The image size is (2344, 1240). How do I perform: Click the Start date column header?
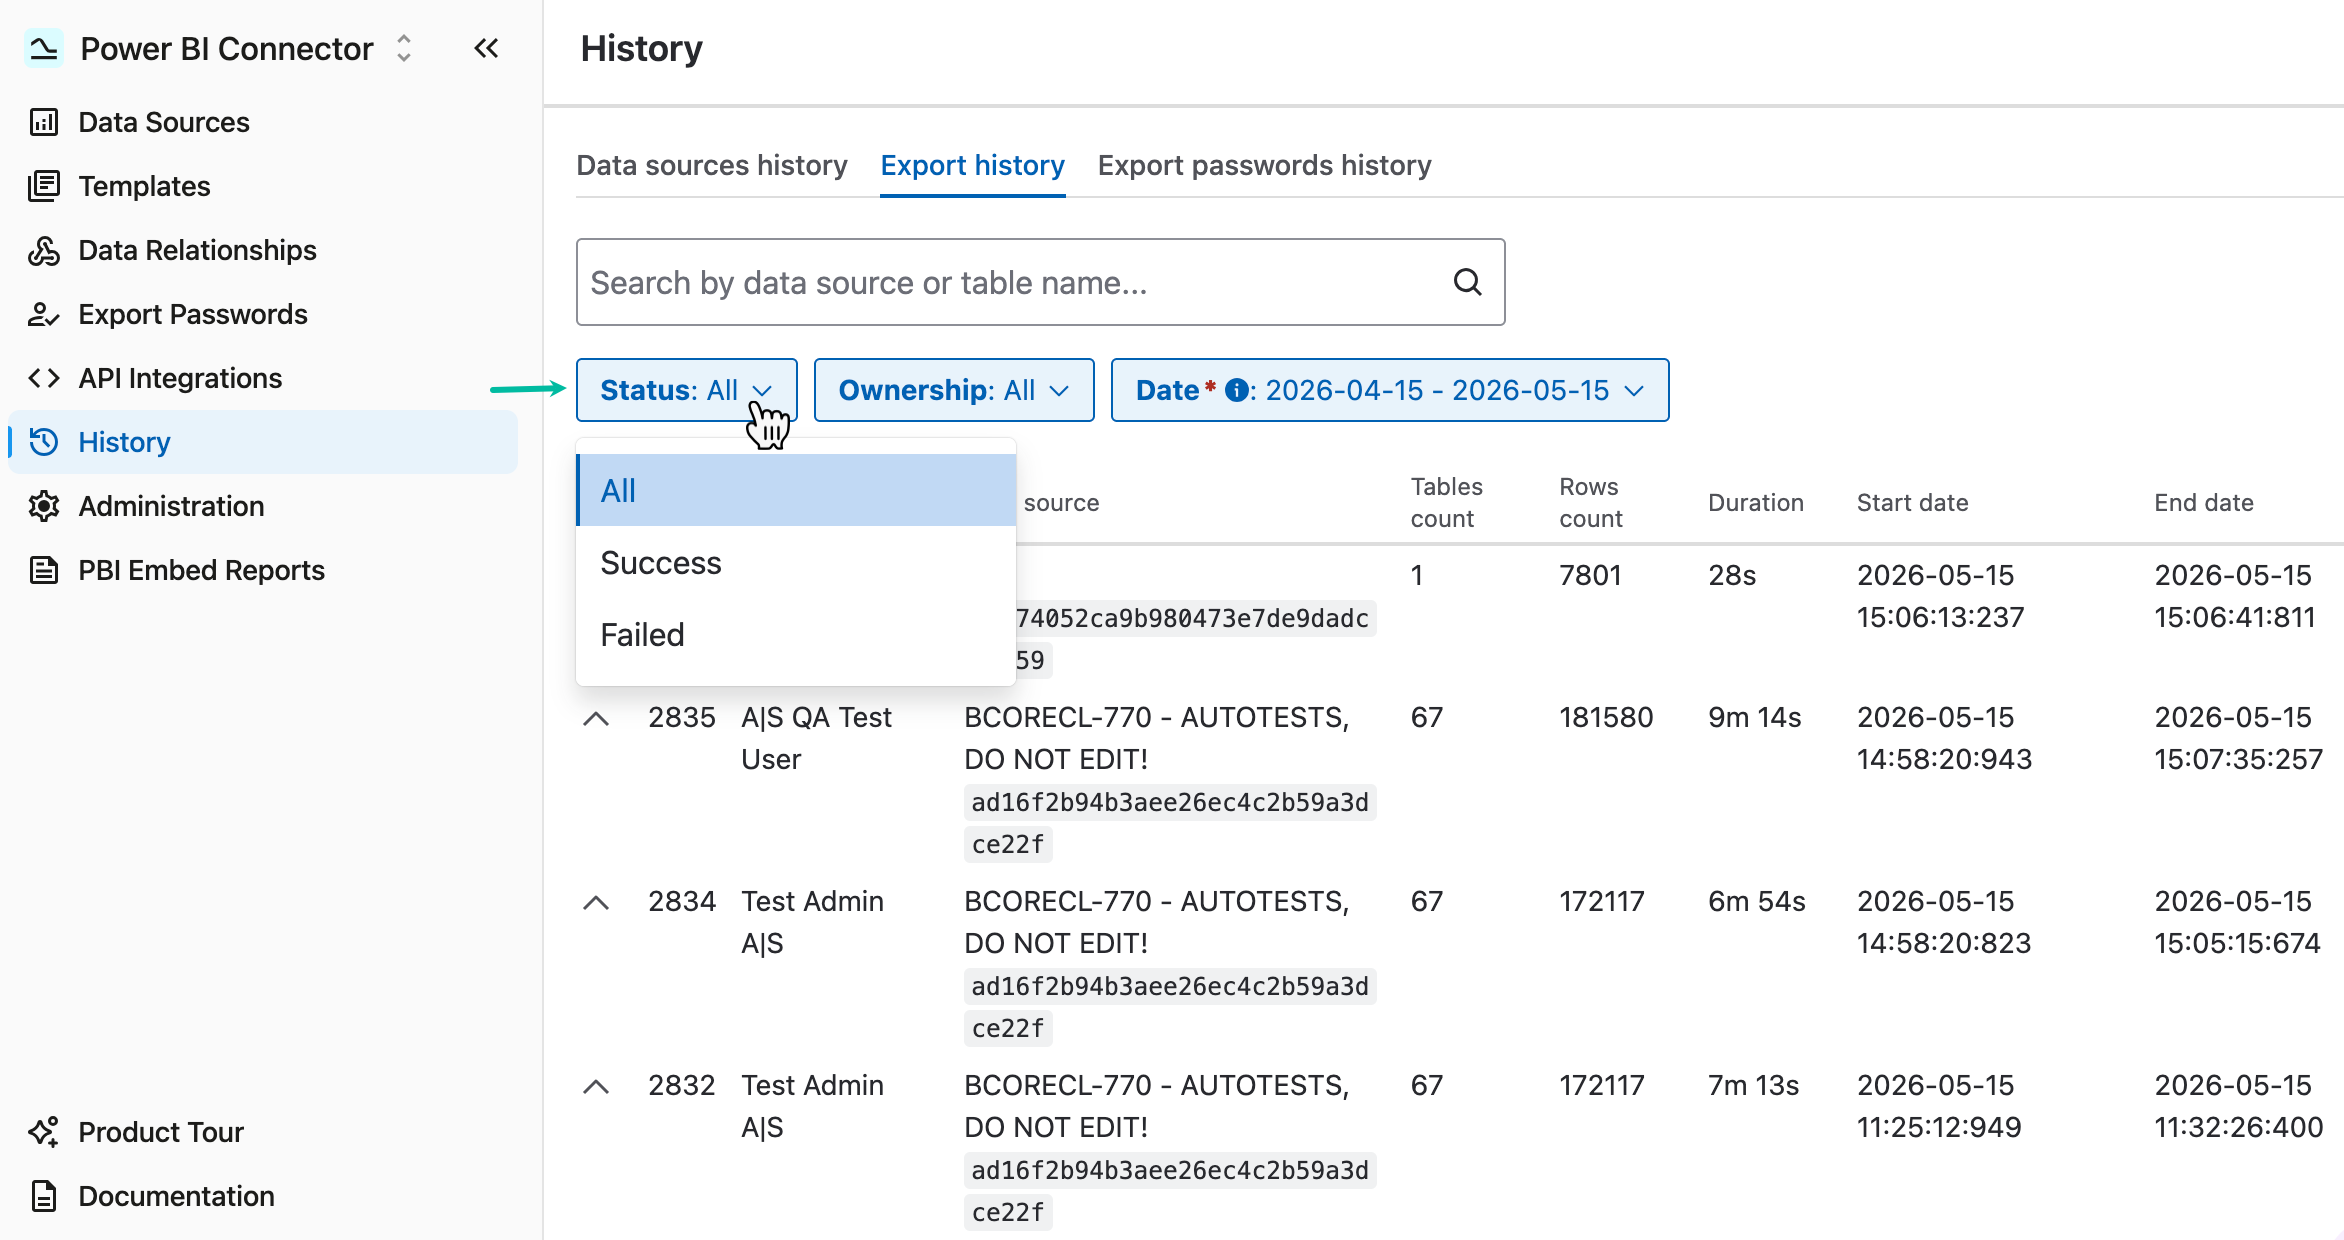coord(1912,503)
